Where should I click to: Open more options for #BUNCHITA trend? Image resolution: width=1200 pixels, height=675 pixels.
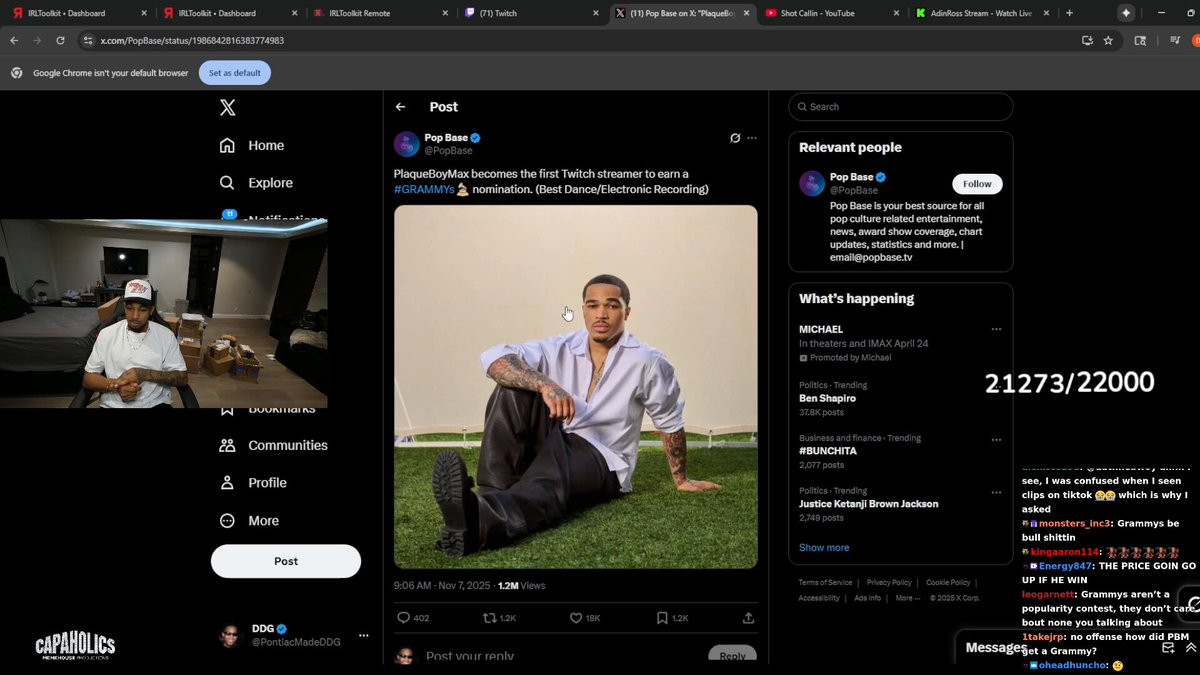tap(996, 439)
